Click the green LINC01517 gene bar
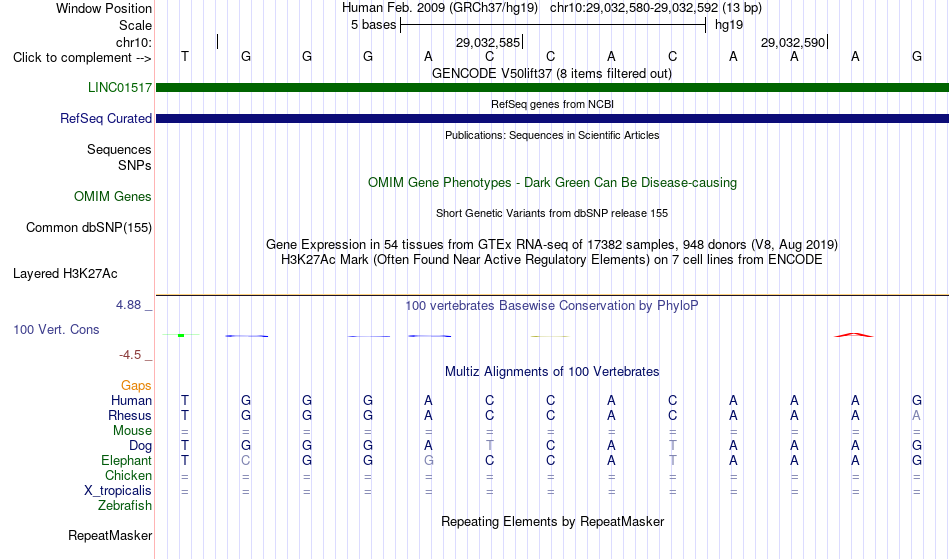The height and width of the screenshot is (559, 950). [552, 87]
